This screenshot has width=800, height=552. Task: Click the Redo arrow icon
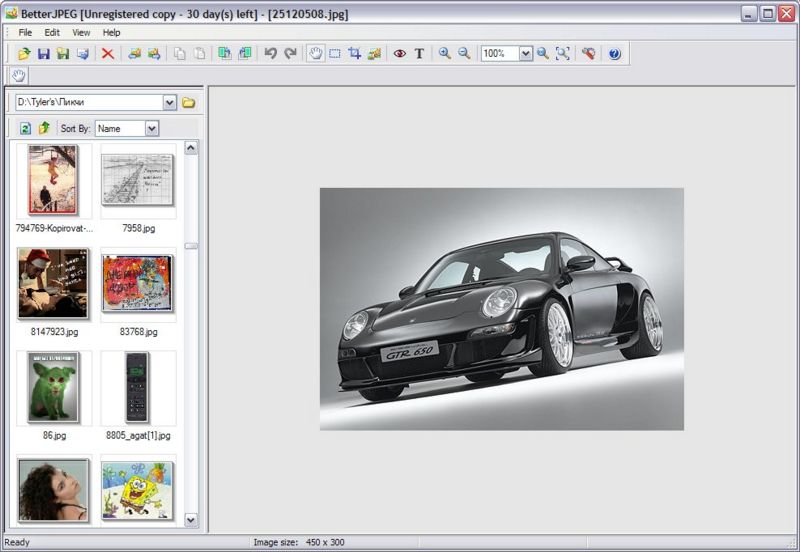[x=290, y=53]
